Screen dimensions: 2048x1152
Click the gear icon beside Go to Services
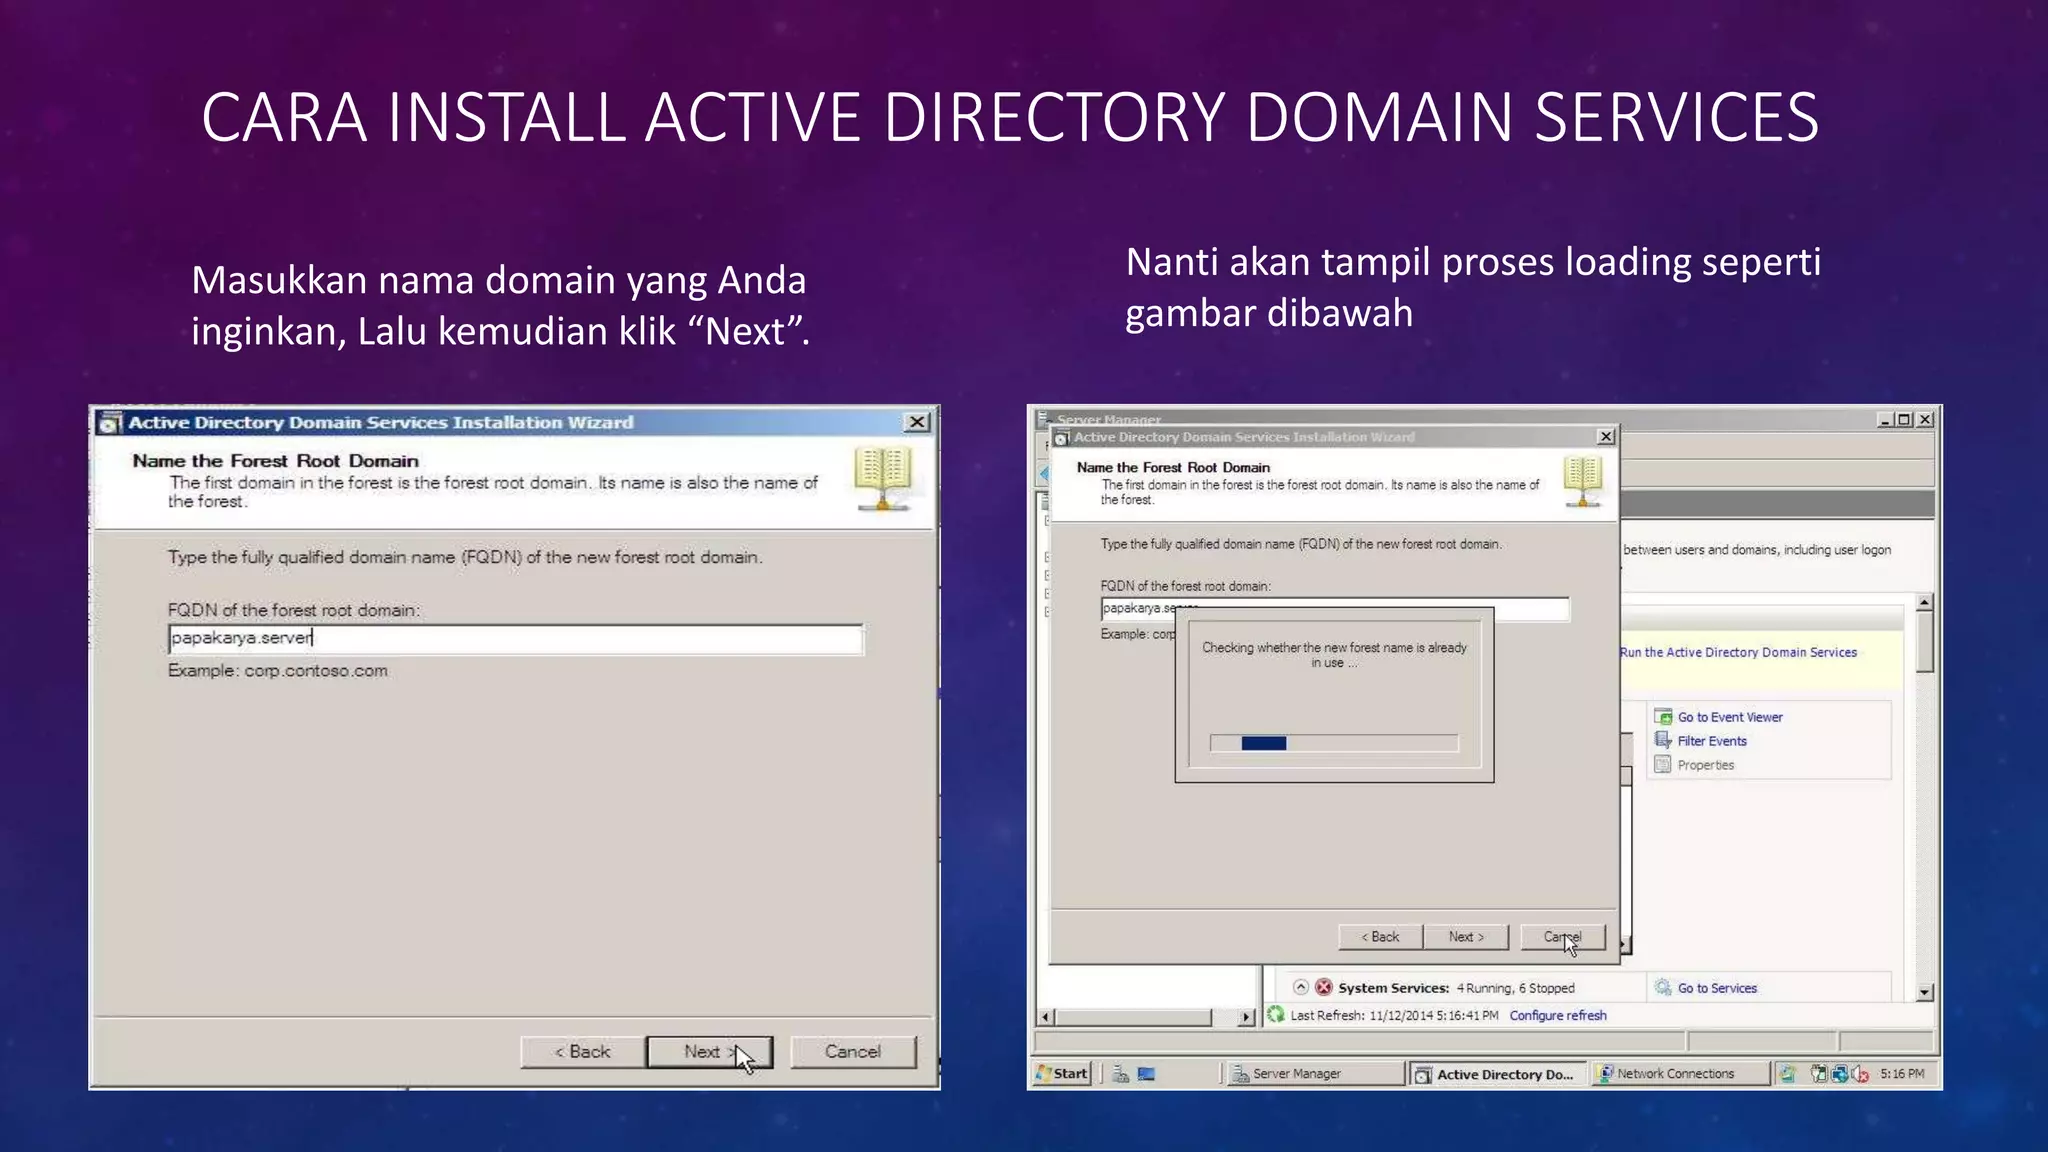(x=1663, y=988)
